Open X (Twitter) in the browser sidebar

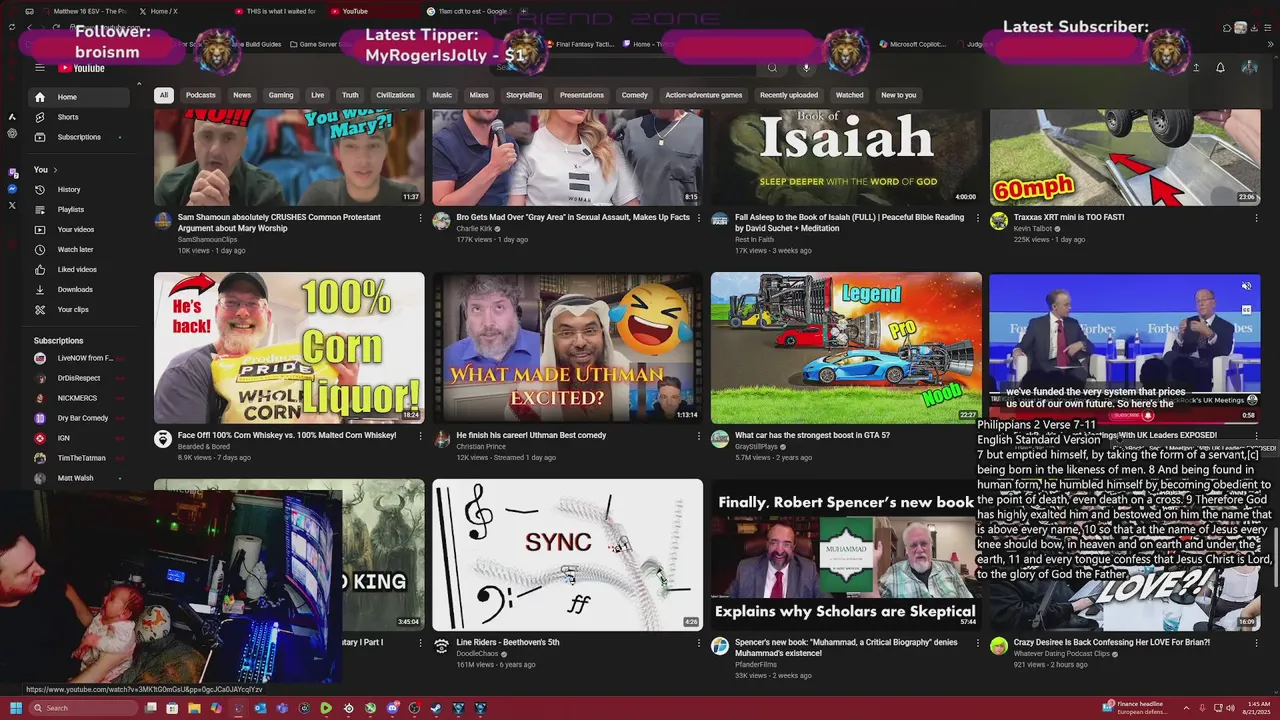pos(12,205)
